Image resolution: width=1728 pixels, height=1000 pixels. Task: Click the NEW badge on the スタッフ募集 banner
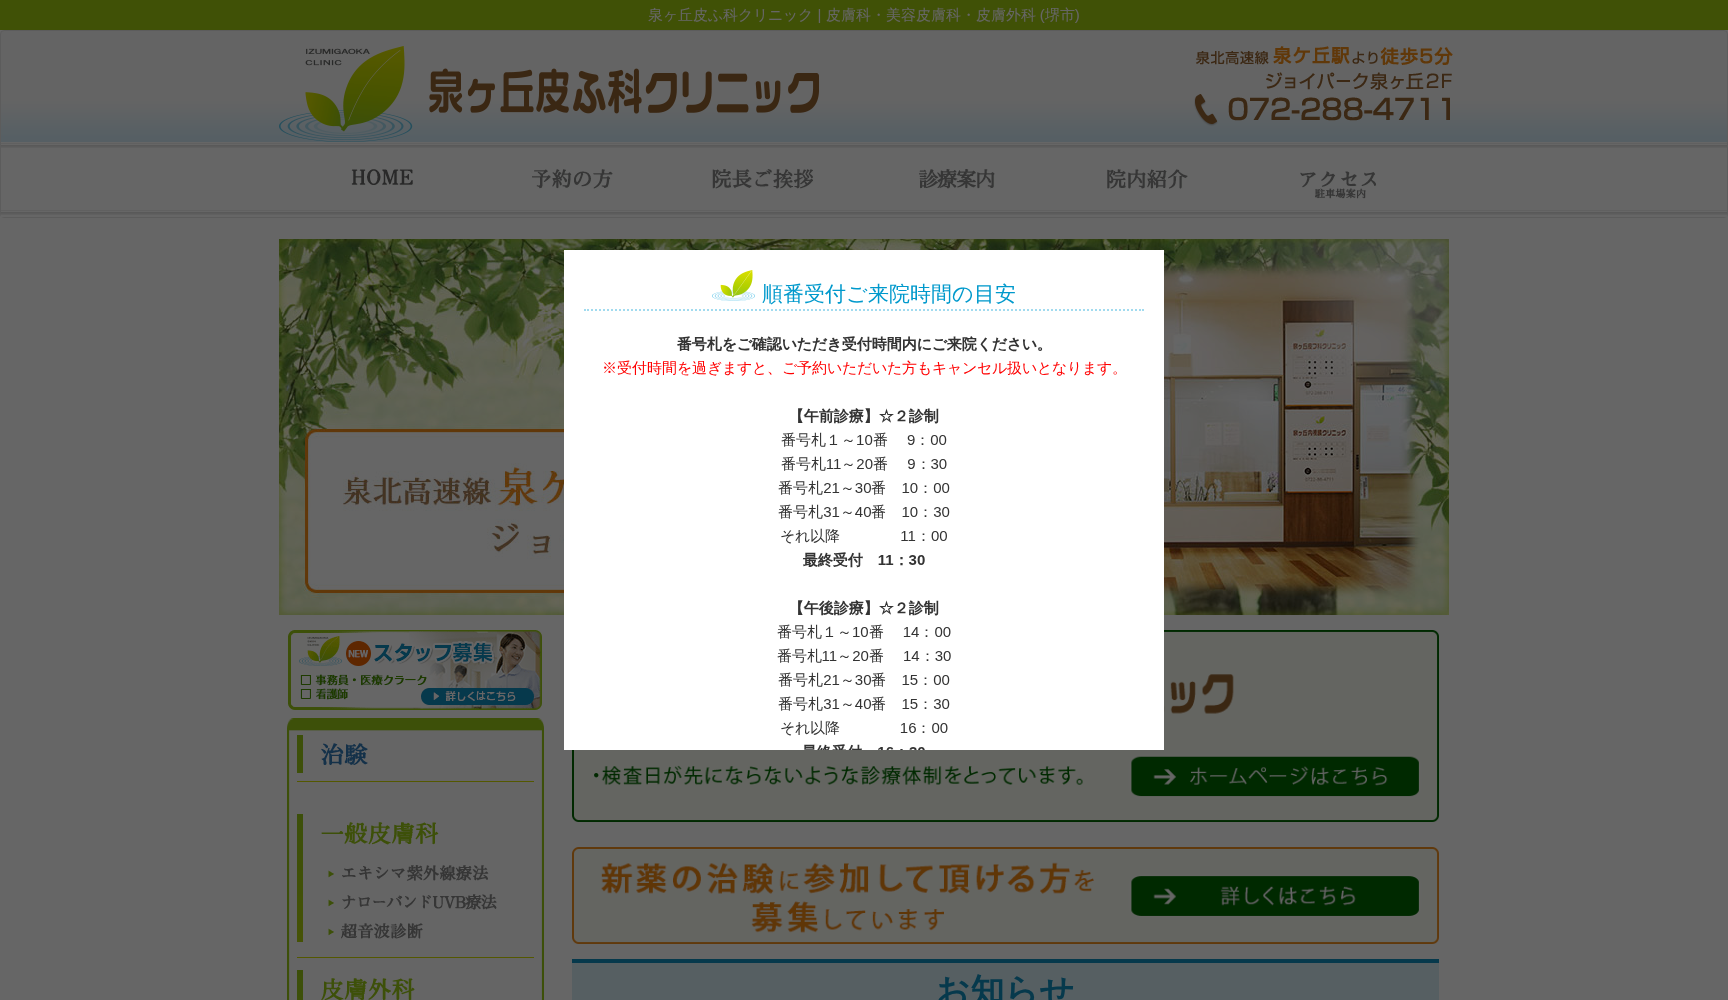tap(359, 653)
